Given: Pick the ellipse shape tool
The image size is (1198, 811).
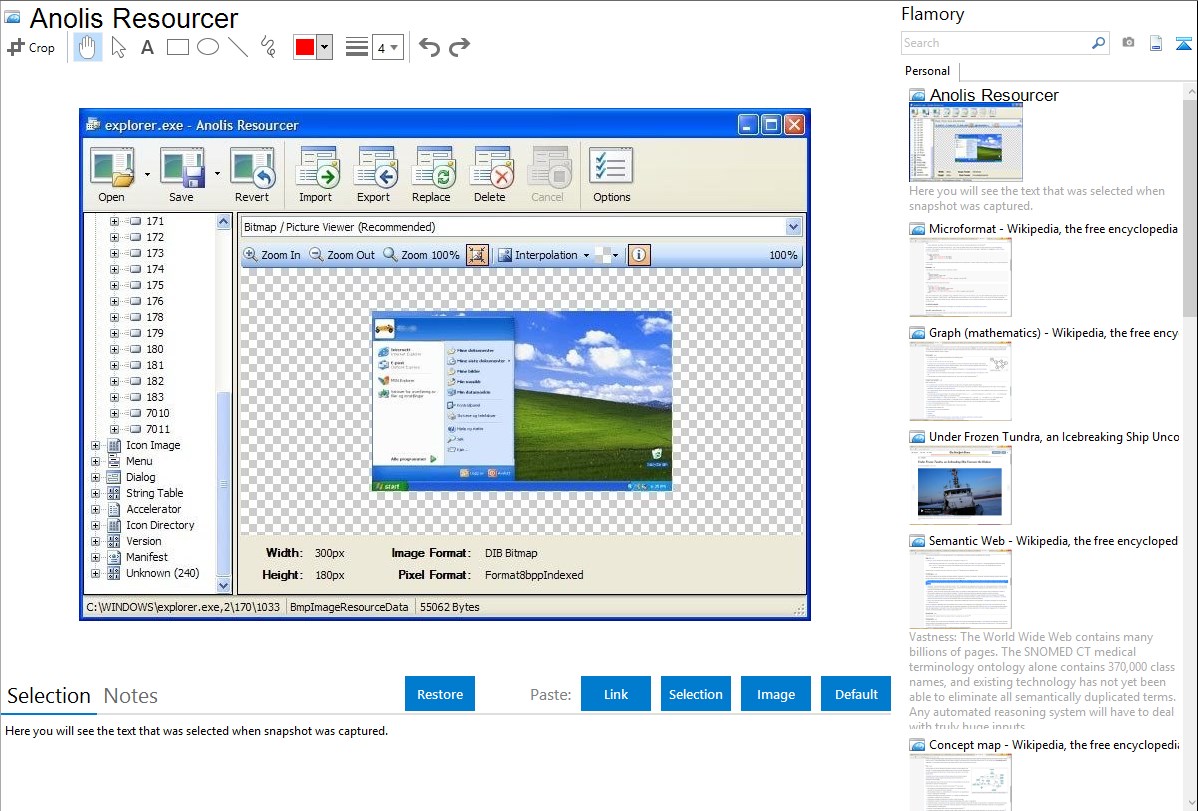Looking at the screenshot, I should 208,47.
